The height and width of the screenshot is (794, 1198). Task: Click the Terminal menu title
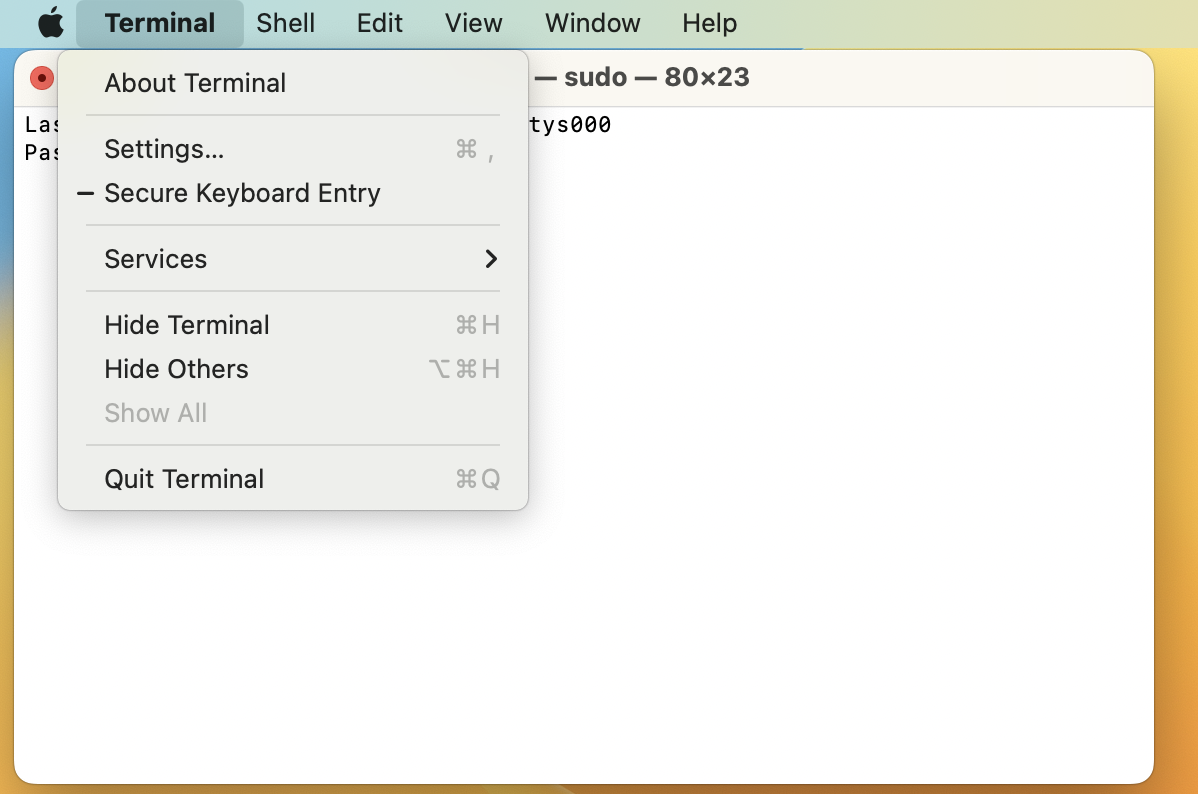pyautogui.click(x=159, y=23)
